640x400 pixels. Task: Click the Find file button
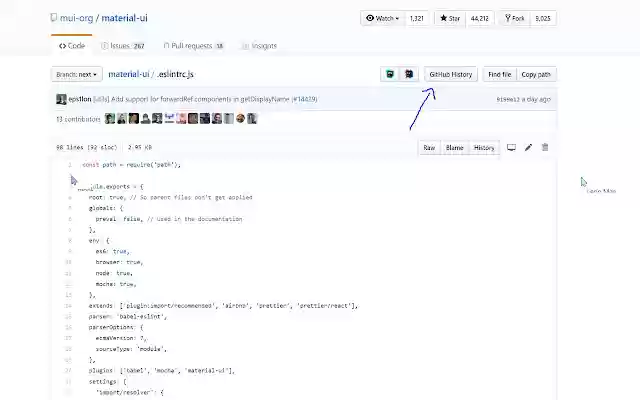[x=500, y=74]
